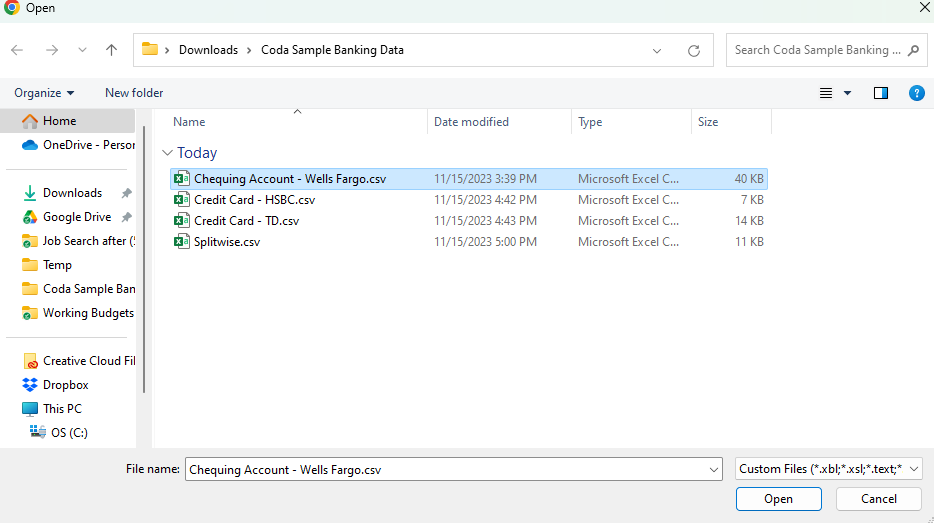
Task: Go up one folder level
Action: [111, 50]
